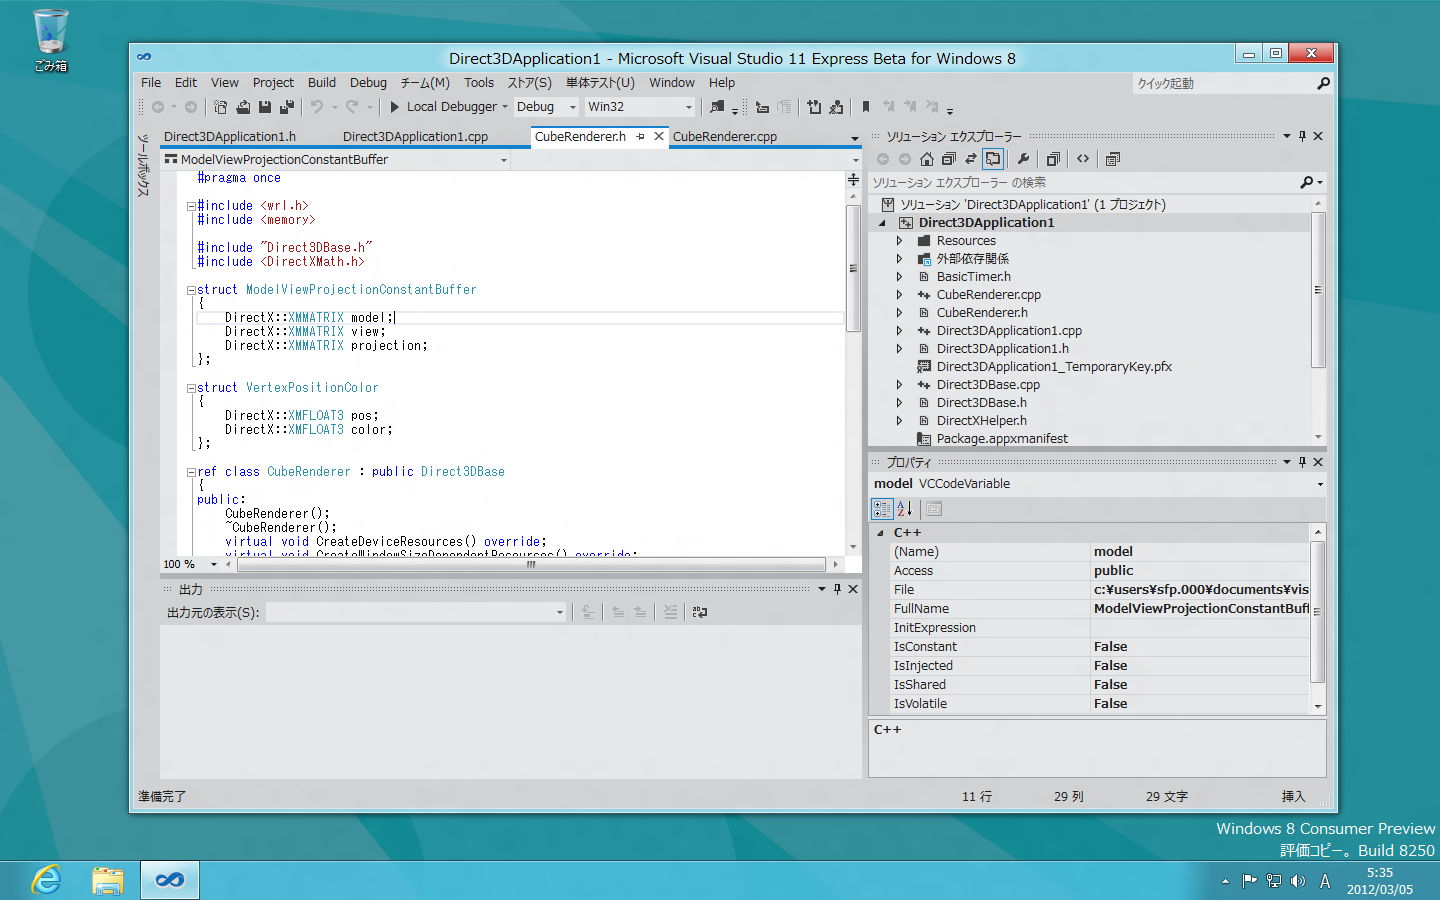The image size is (1440, 900).
Task: Click the Save All toolbar icon
Action: pyautogui.click(x=286, y=107)
